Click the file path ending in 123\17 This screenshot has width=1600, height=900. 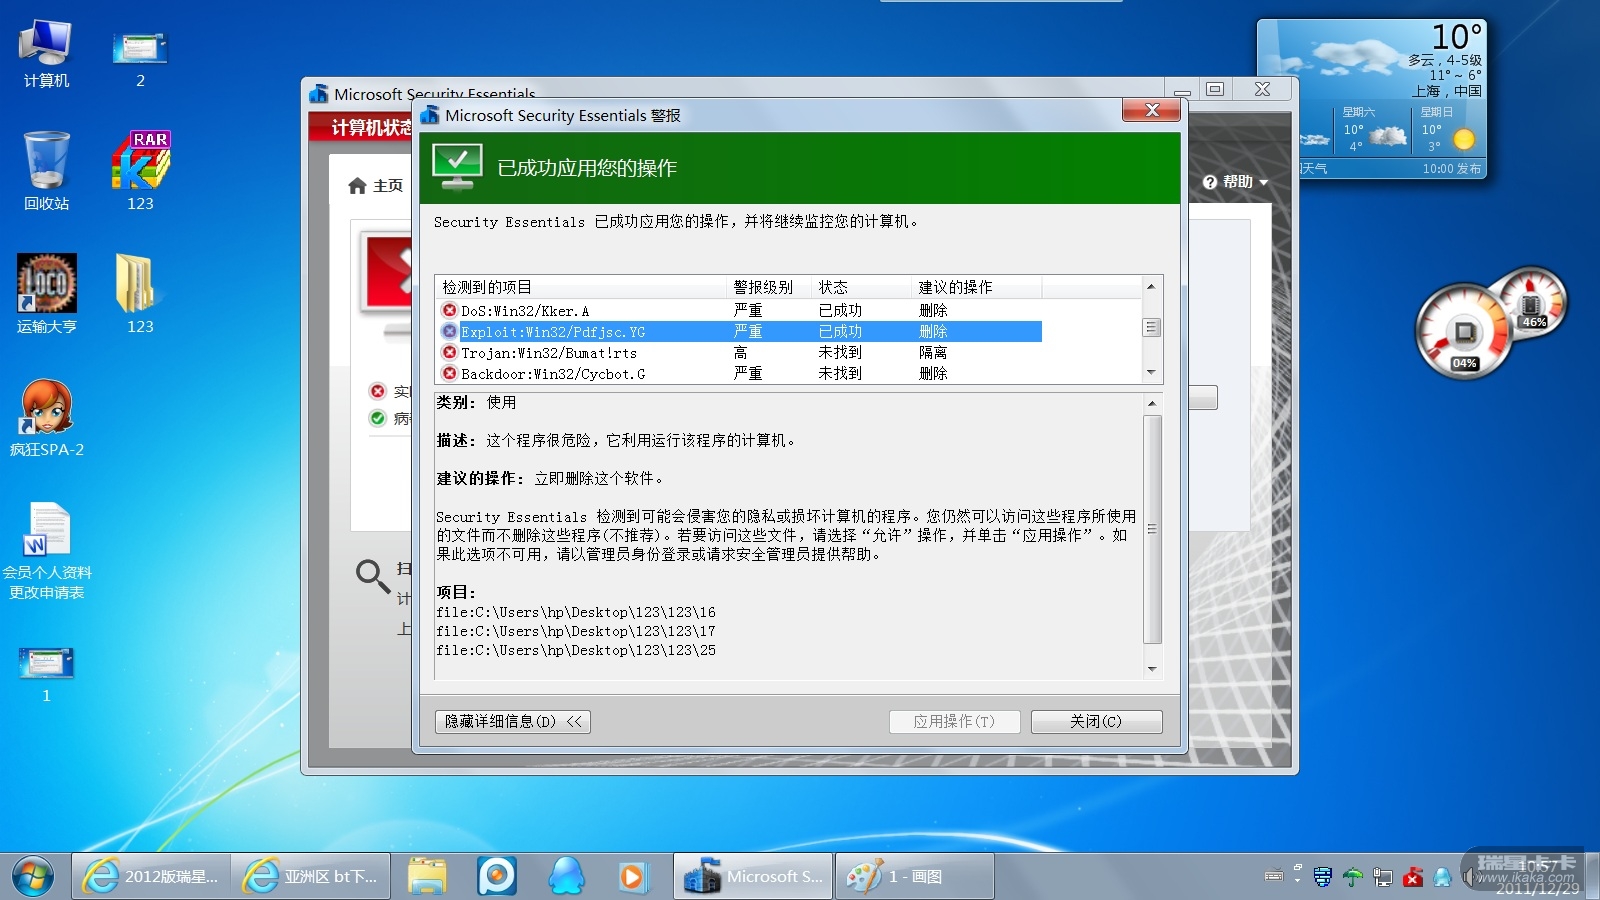pyautogui.click(x=576, y=631)
